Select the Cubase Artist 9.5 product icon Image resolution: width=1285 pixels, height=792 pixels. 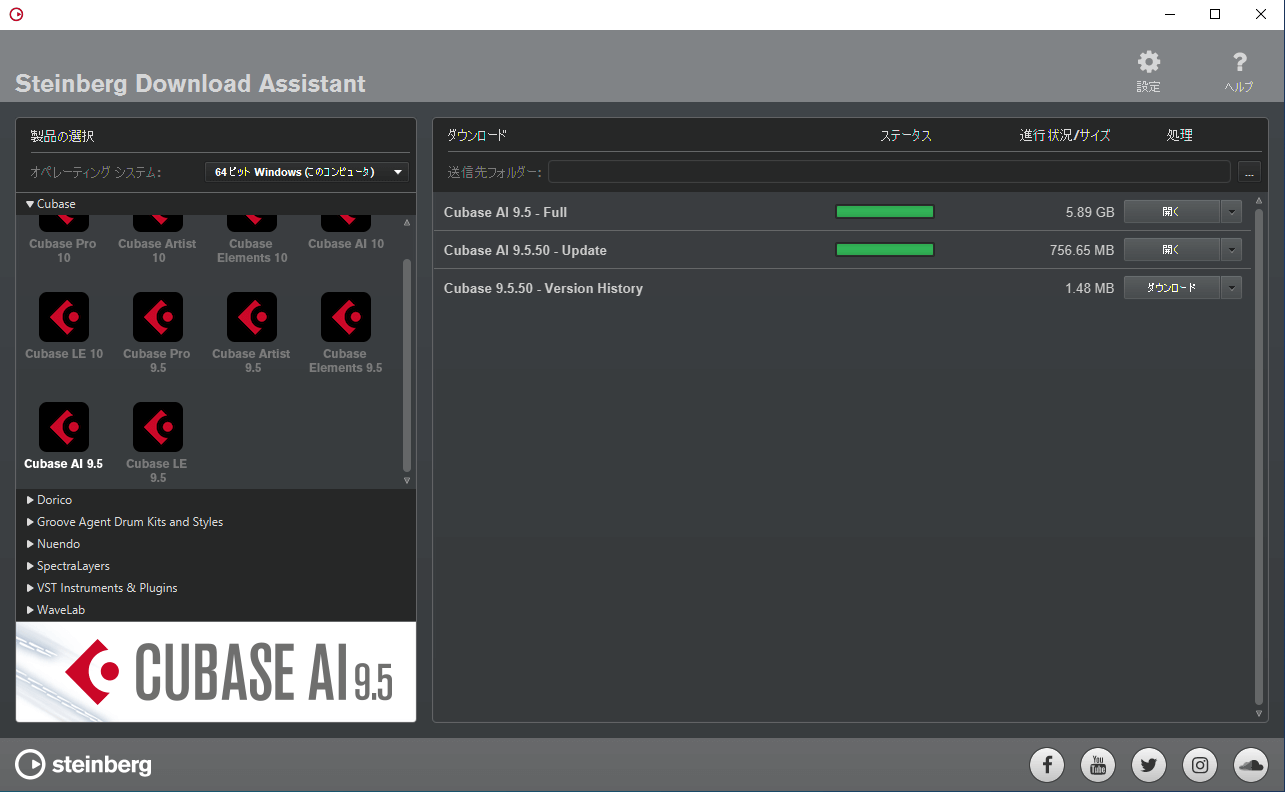252,317
